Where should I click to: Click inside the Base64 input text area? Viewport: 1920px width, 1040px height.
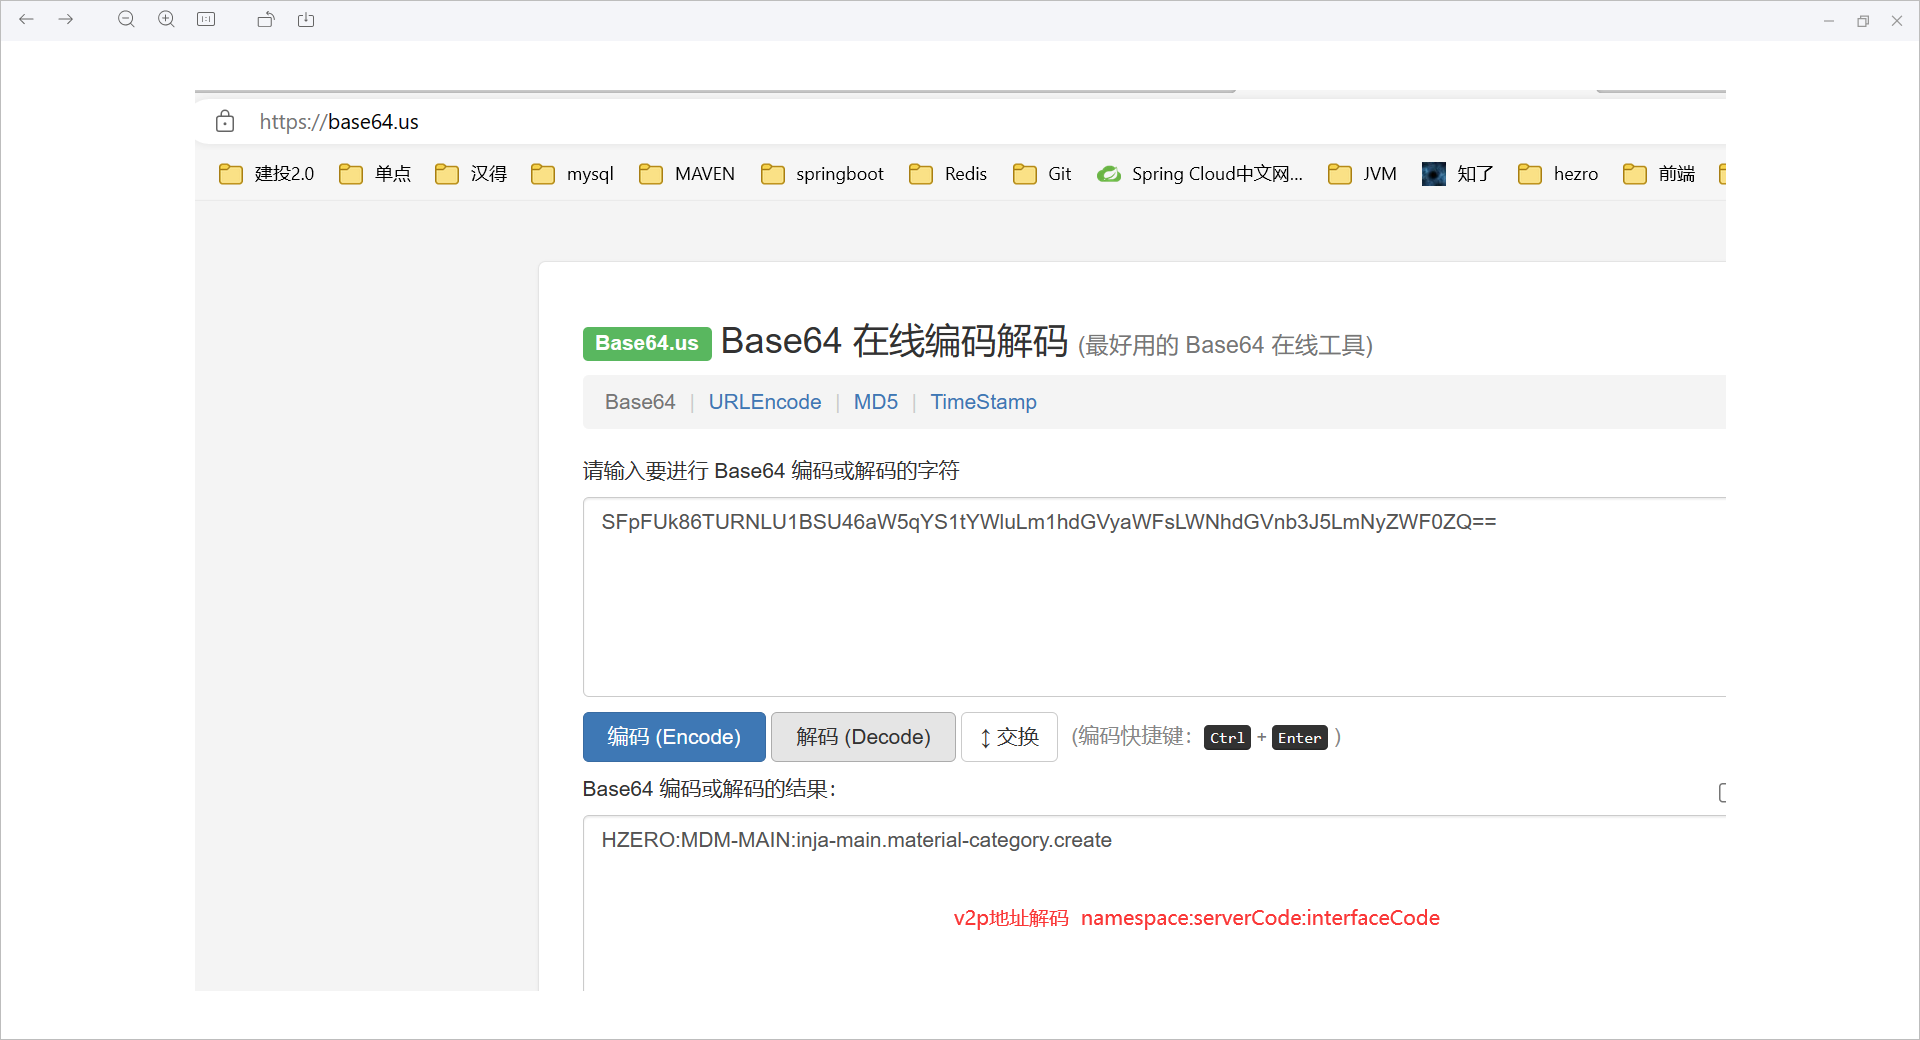tap(1154, 597)
